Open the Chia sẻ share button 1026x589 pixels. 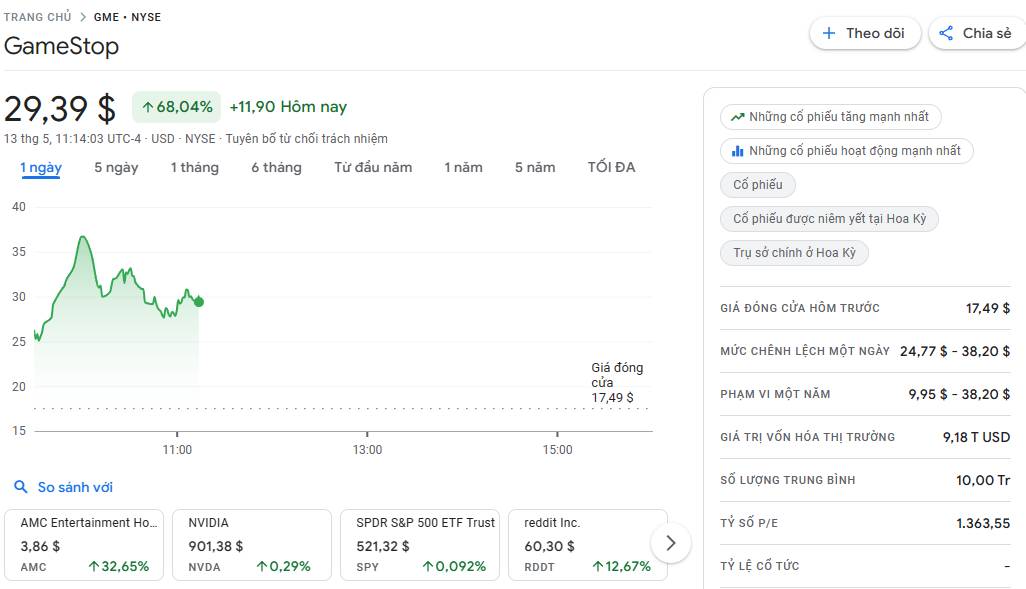click(x=978, y=33)
